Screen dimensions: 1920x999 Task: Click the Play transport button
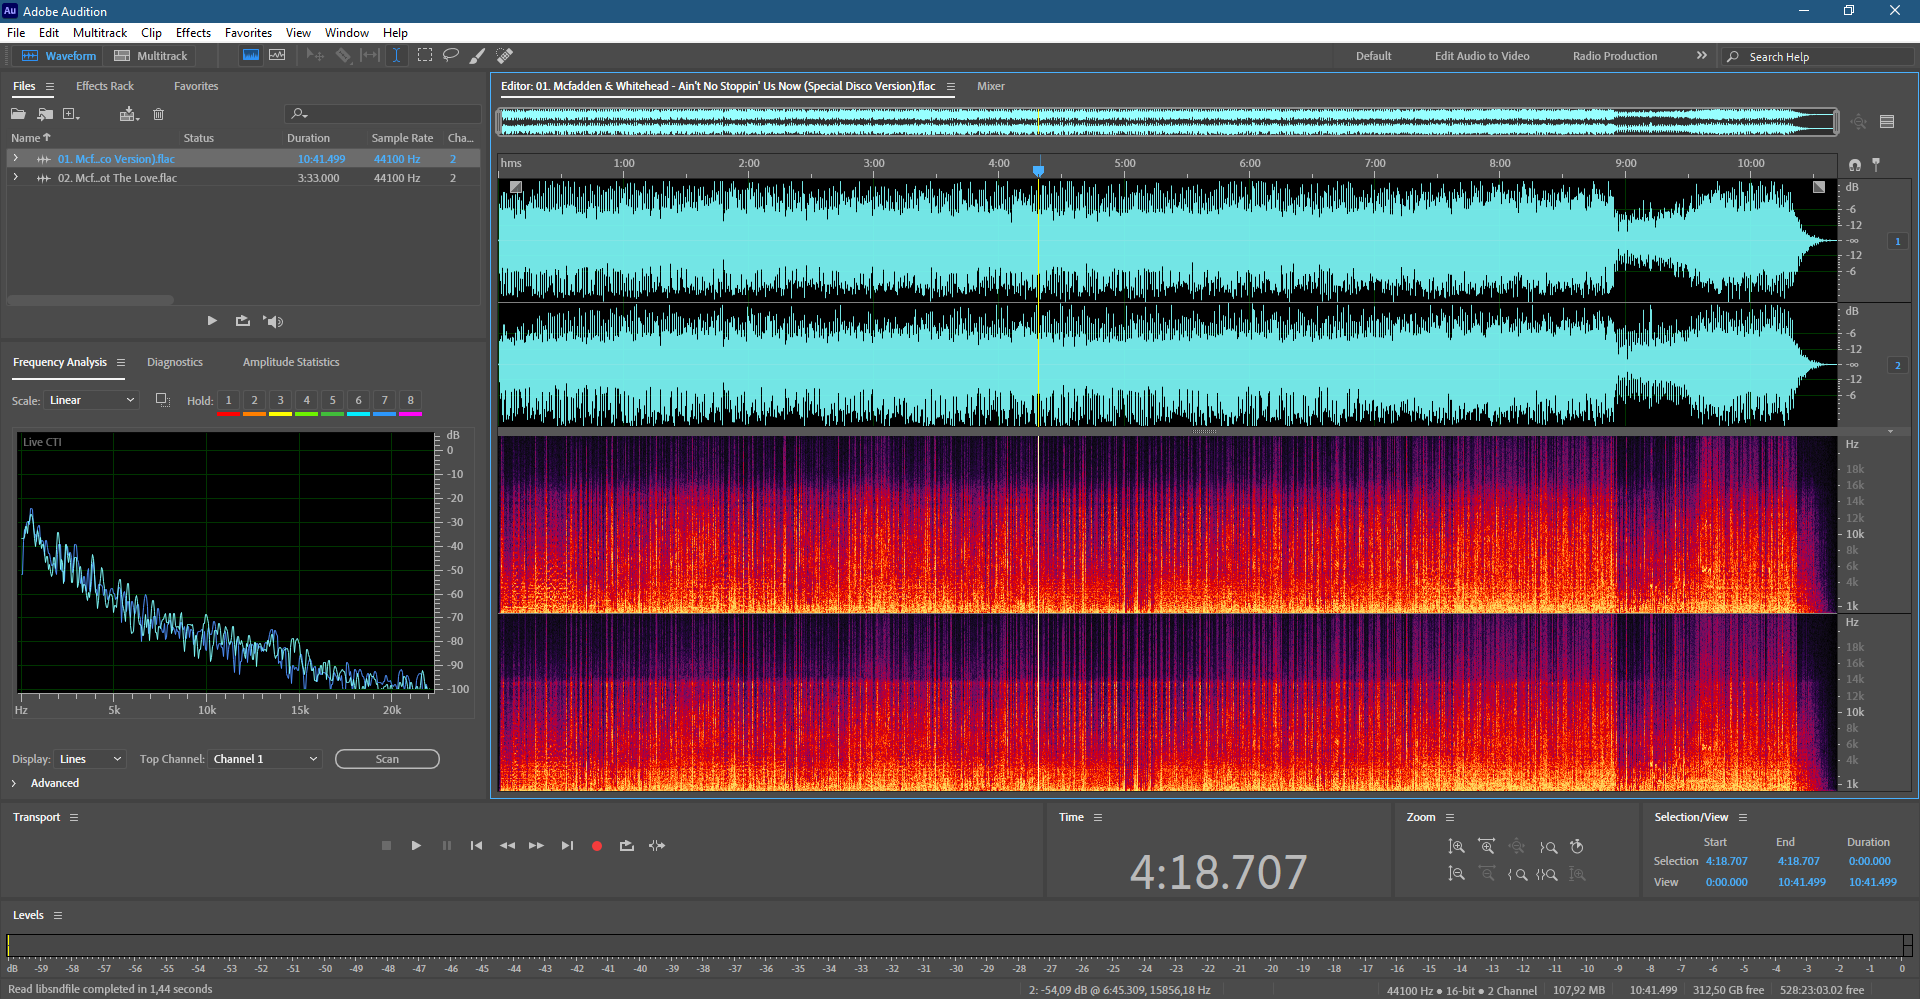pos(416,846)
